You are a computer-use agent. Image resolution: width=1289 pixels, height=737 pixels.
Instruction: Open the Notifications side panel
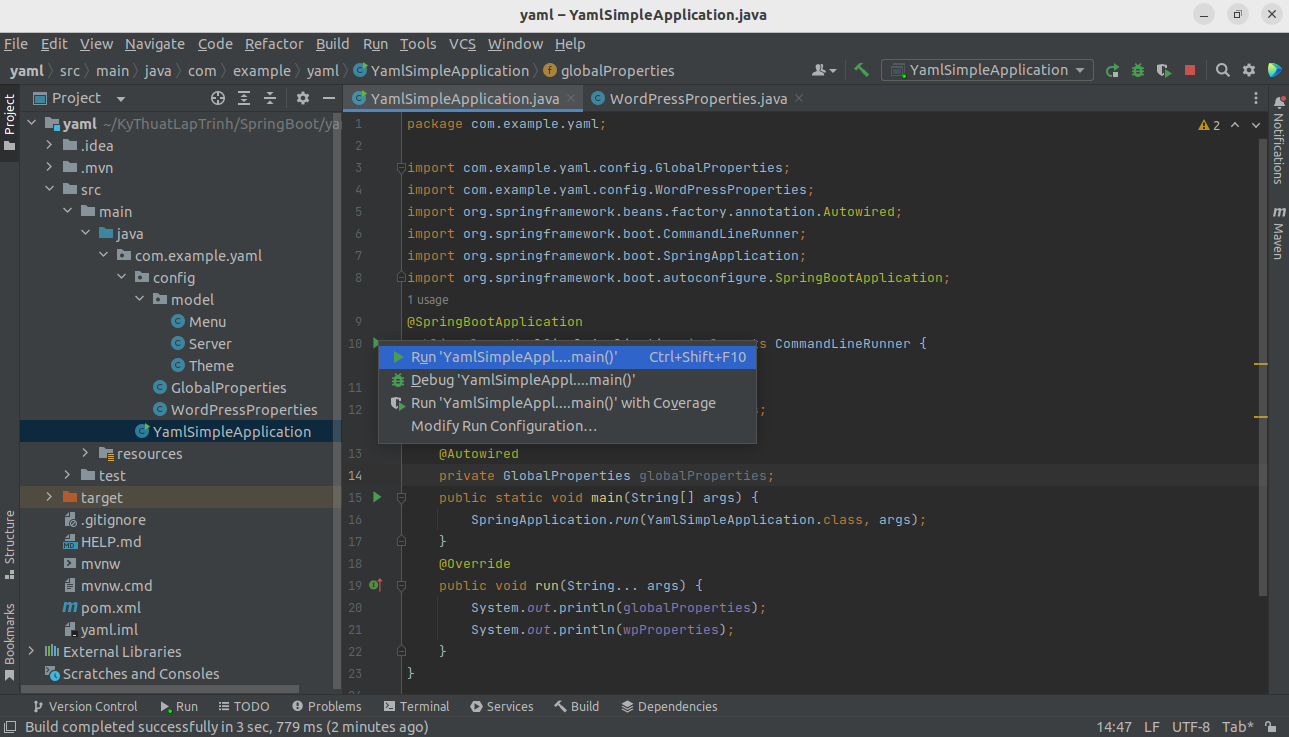[x=1278, y=140]
